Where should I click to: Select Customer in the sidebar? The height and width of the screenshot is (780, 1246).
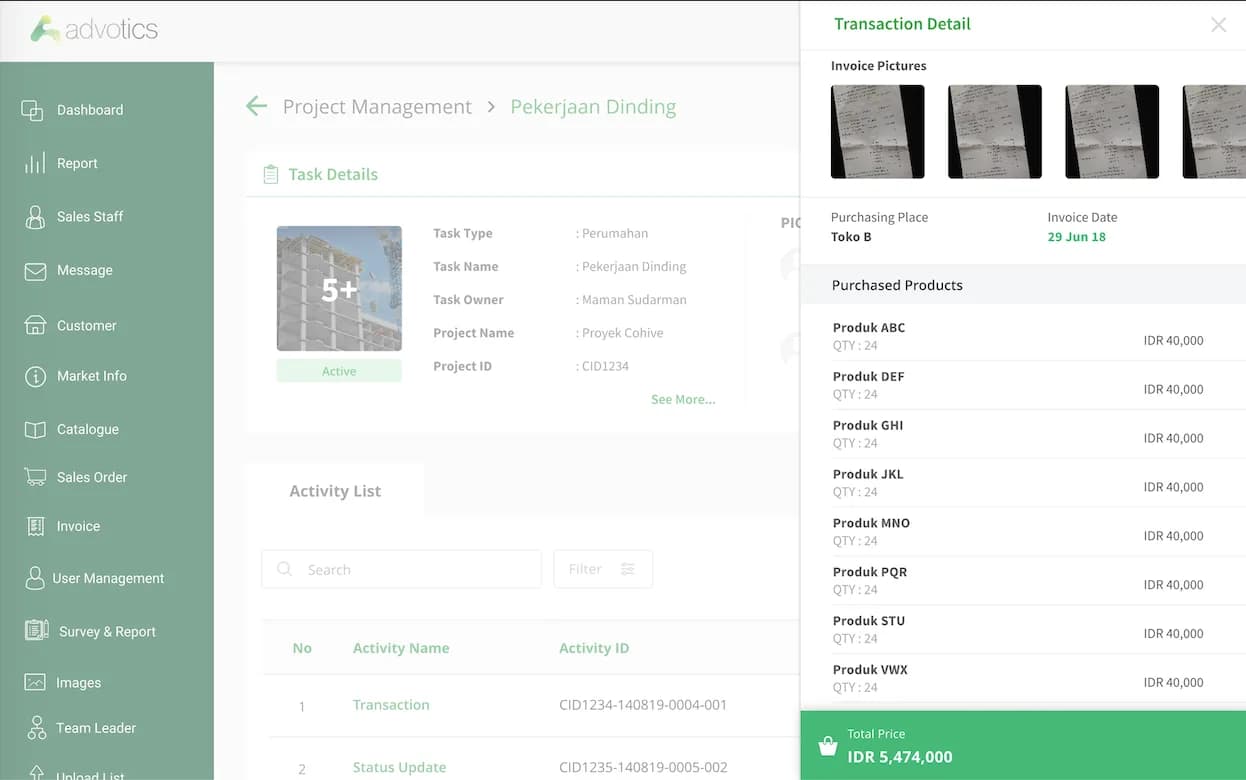[x=87, y=326]
